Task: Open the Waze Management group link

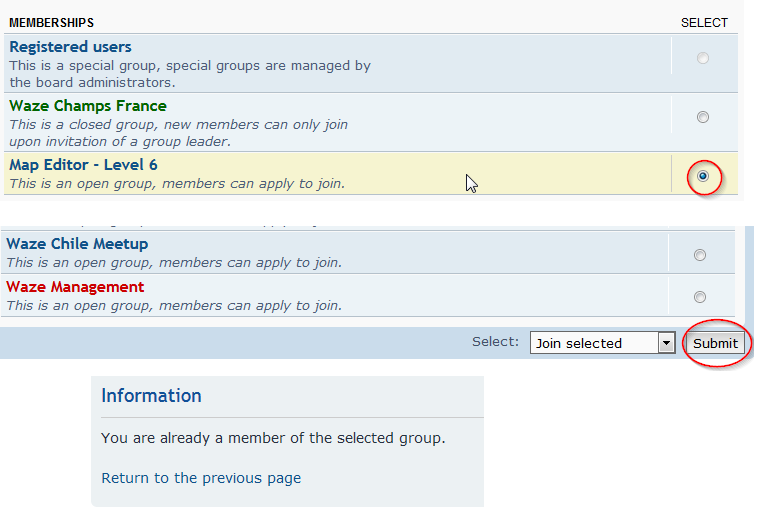Action: [x=75, y=287]
